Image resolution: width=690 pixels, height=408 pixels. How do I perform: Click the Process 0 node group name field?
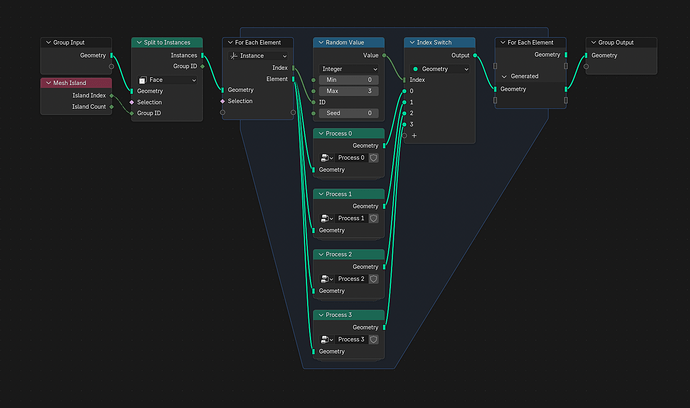tap(351, 158)
